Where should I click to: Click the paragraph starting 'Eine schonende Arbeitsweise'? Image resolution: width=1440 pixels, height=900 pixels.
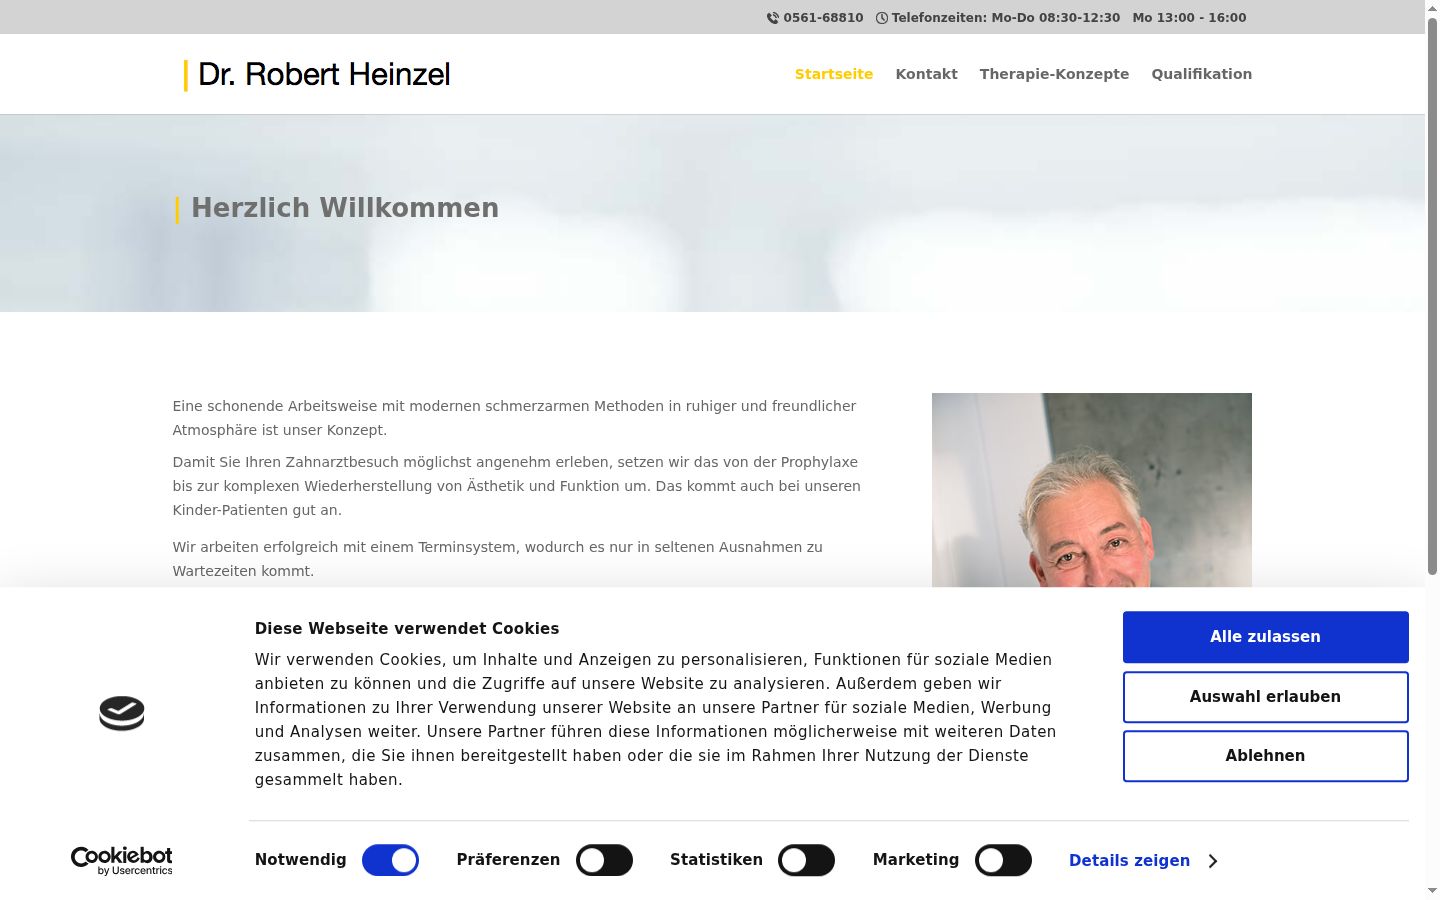pos(514,418)
